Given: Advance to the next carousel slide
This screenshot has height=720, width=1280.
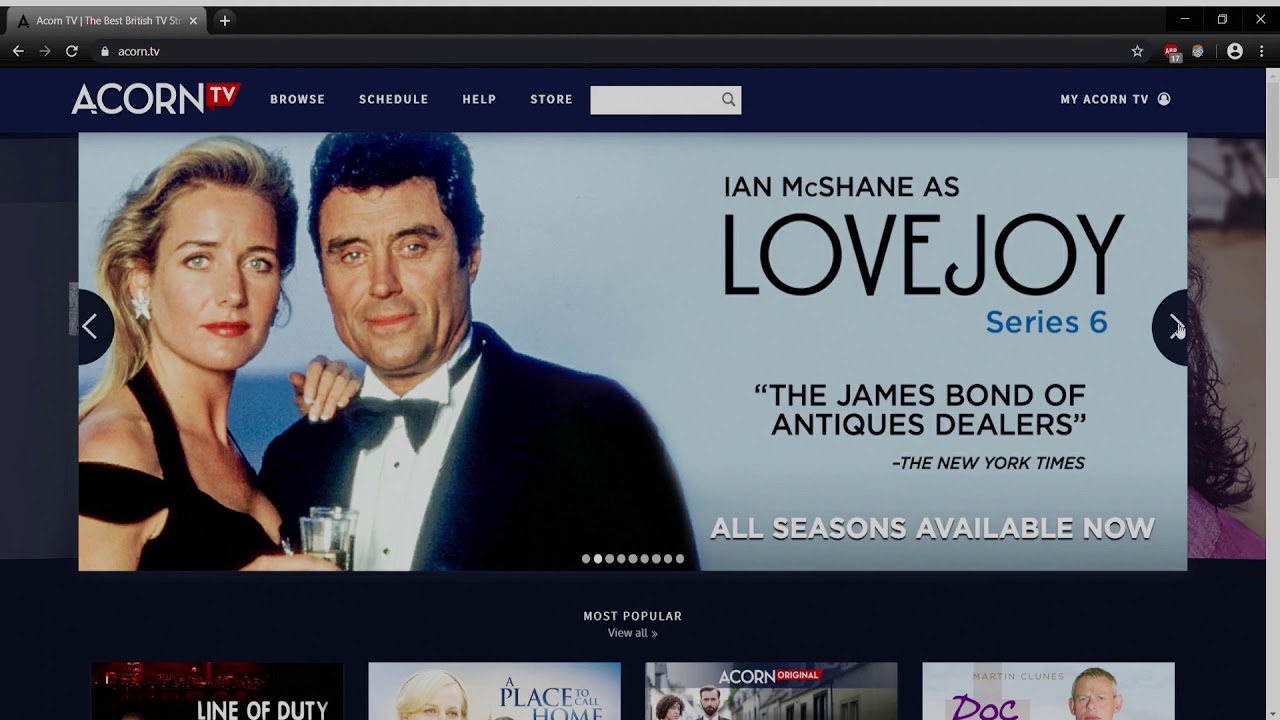Looking at the screenshot, I should point(1171,327).
